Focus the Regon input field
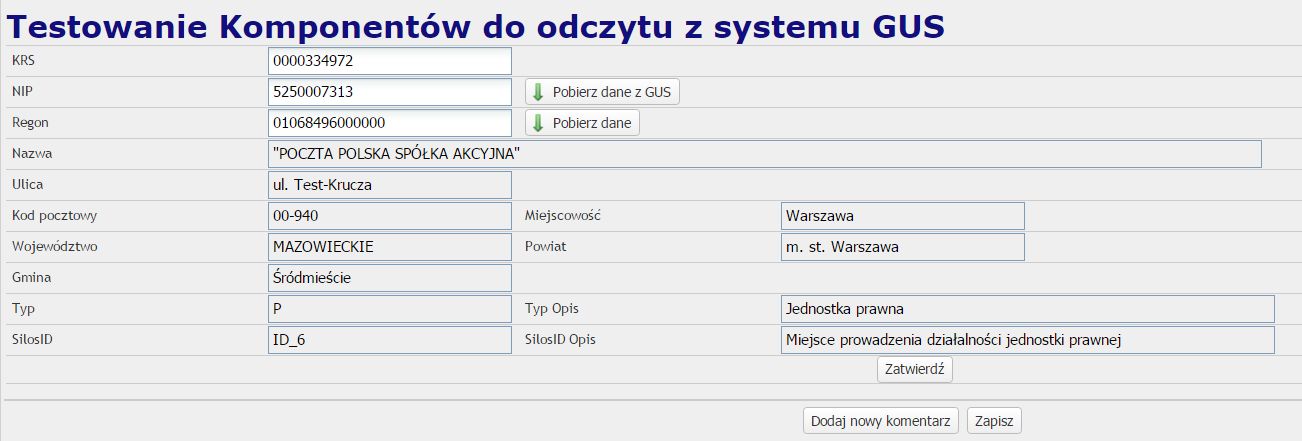Image resolution: width=1302 pixels, height=441 pixels. (x=390, y=123)
